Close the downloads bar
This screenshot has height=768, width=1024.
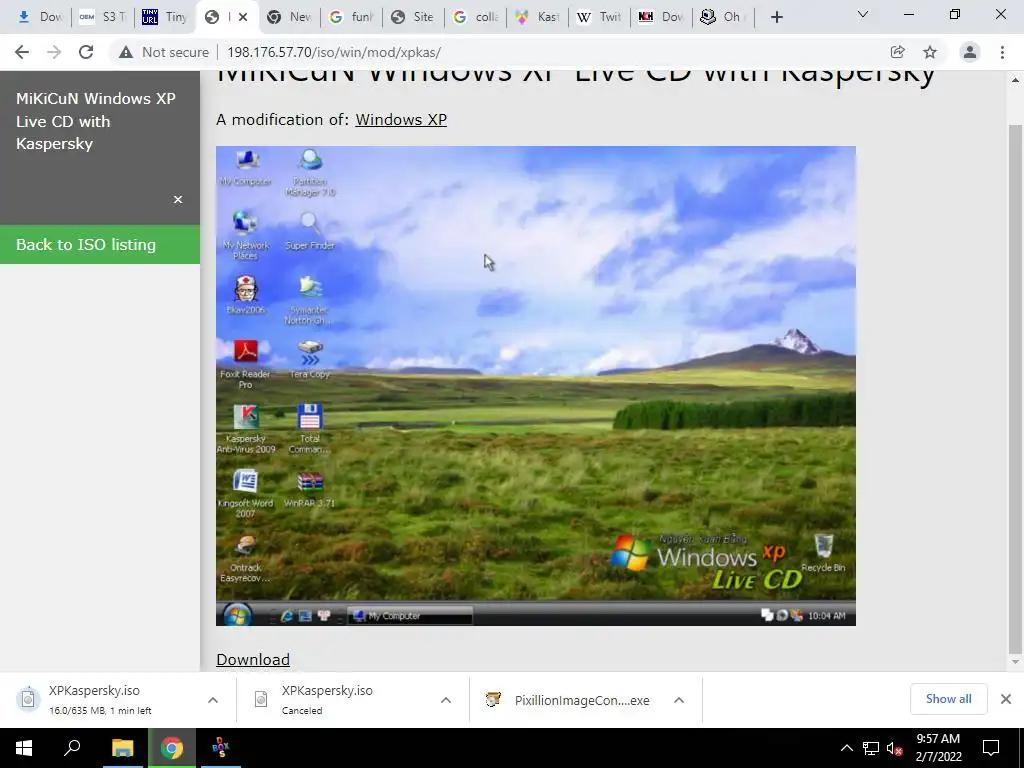click(x=1006, y=699)
